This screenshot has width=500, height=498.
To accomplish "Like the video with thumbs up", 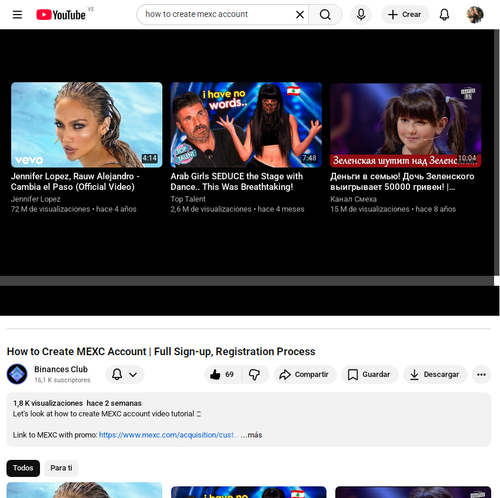I will tap(222, 374).
